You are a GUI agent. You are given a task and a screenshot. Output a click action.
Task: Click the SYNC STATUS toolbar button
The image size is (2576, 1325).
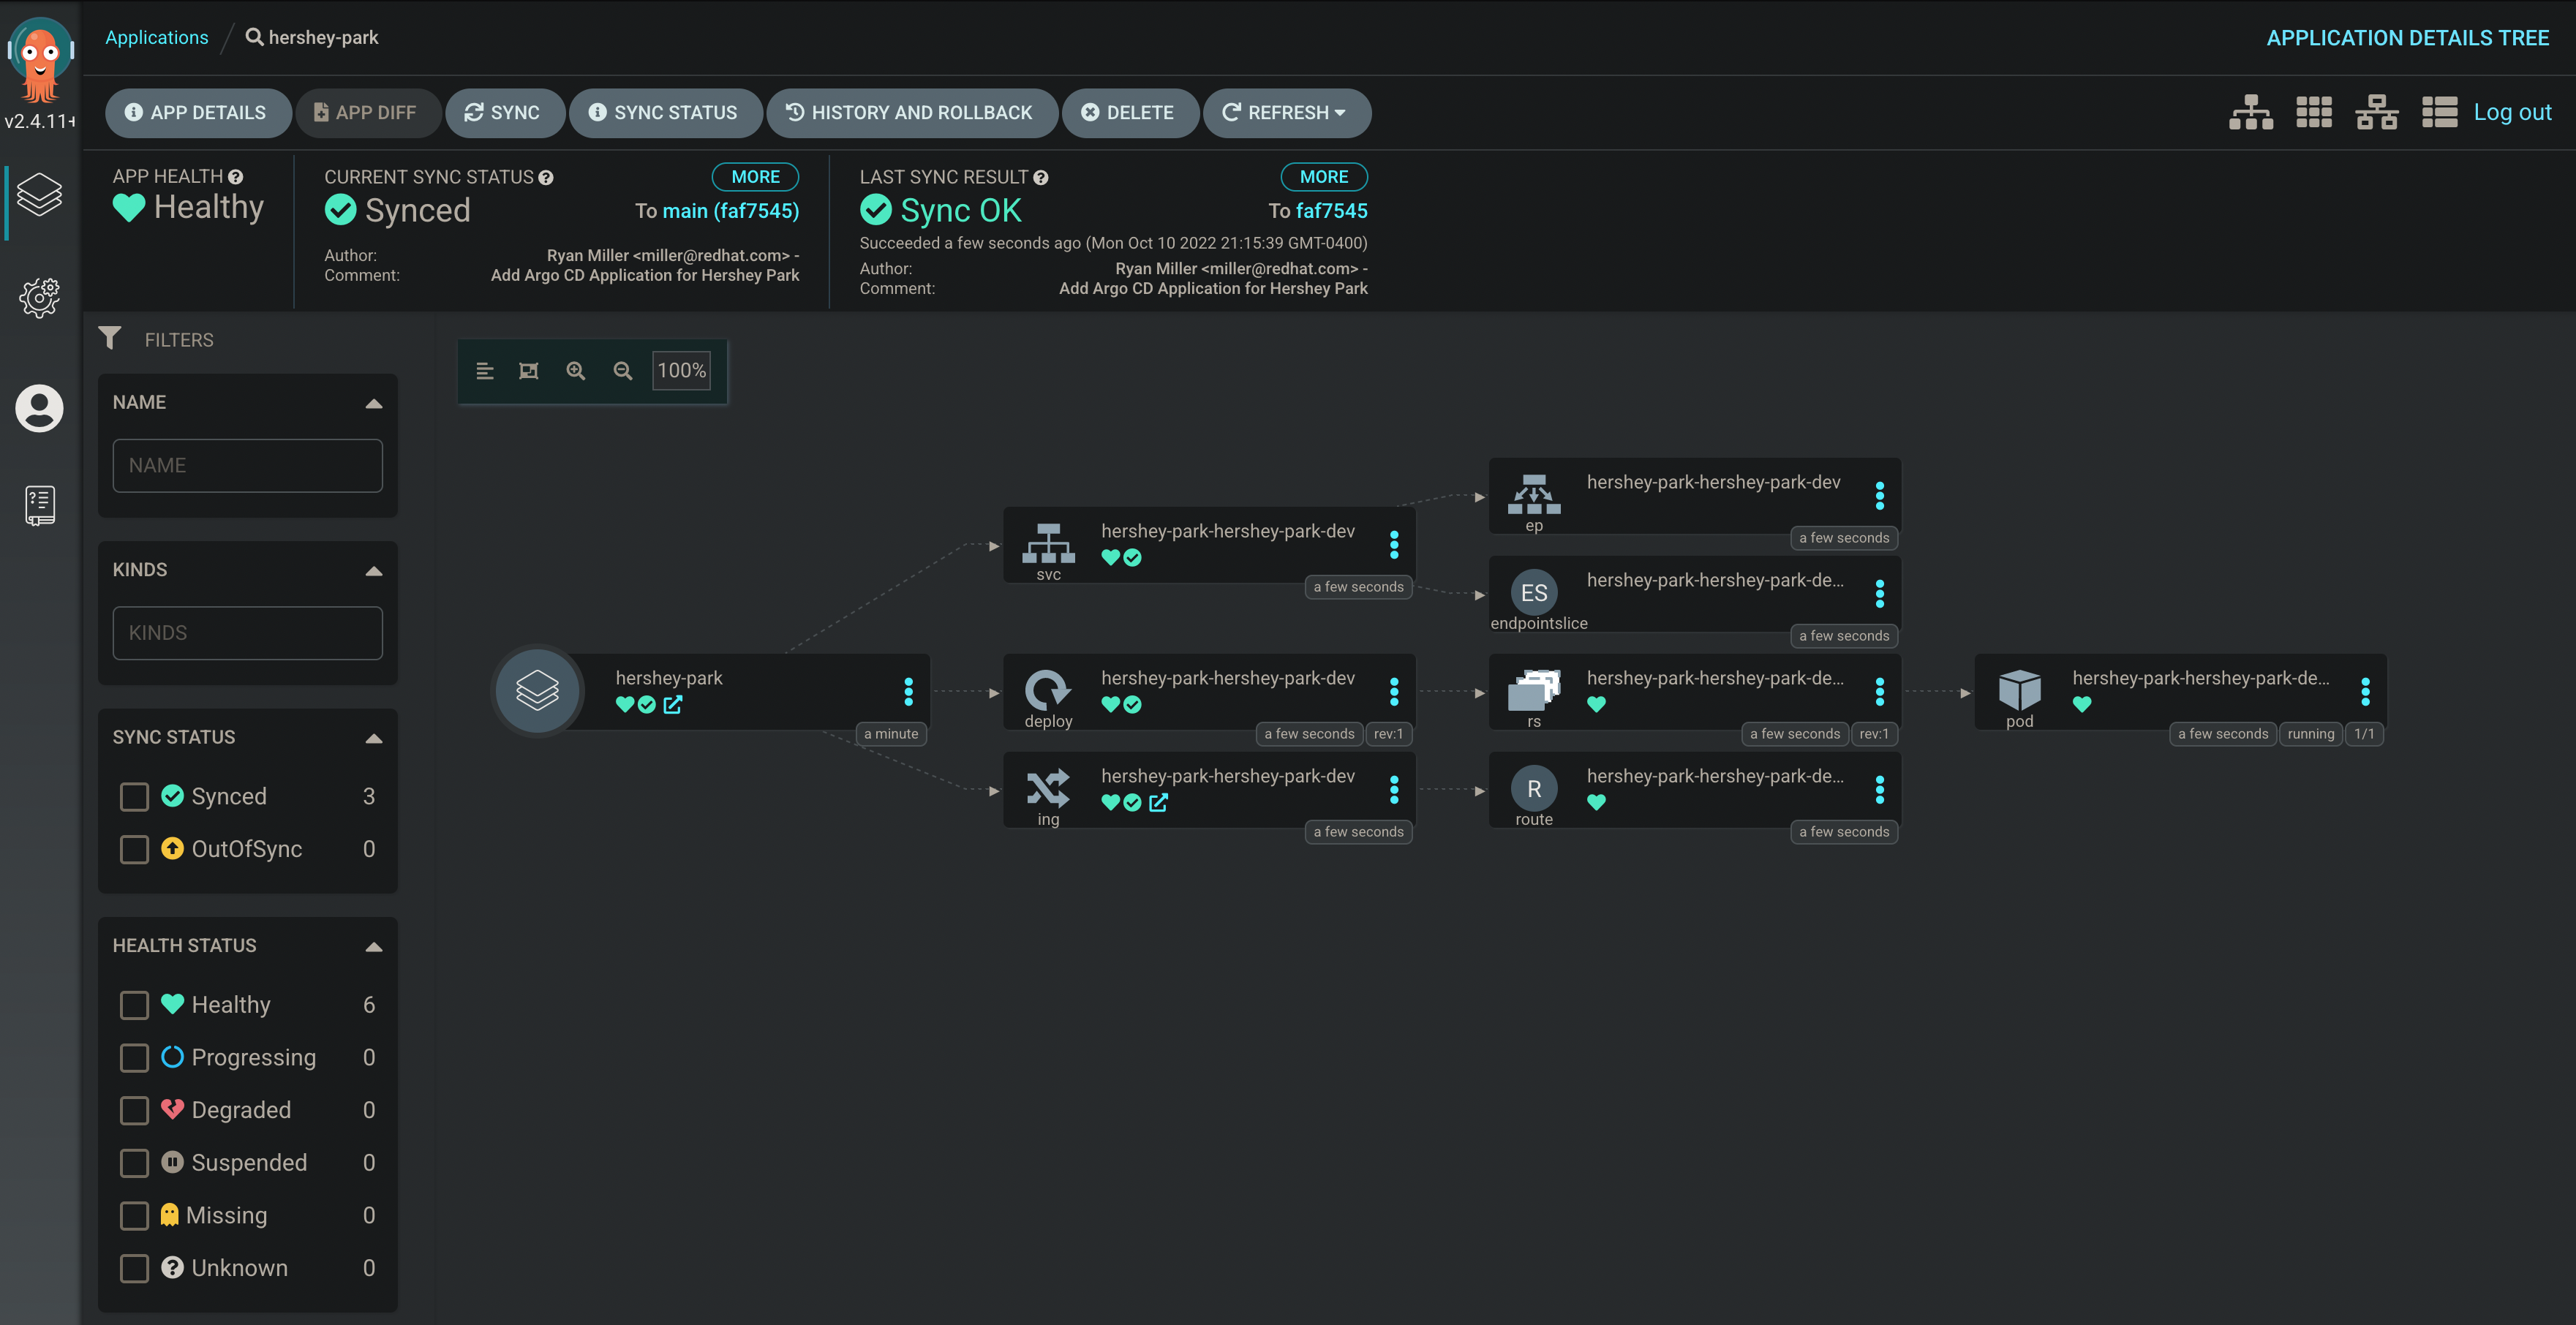(x=665, y=113)
